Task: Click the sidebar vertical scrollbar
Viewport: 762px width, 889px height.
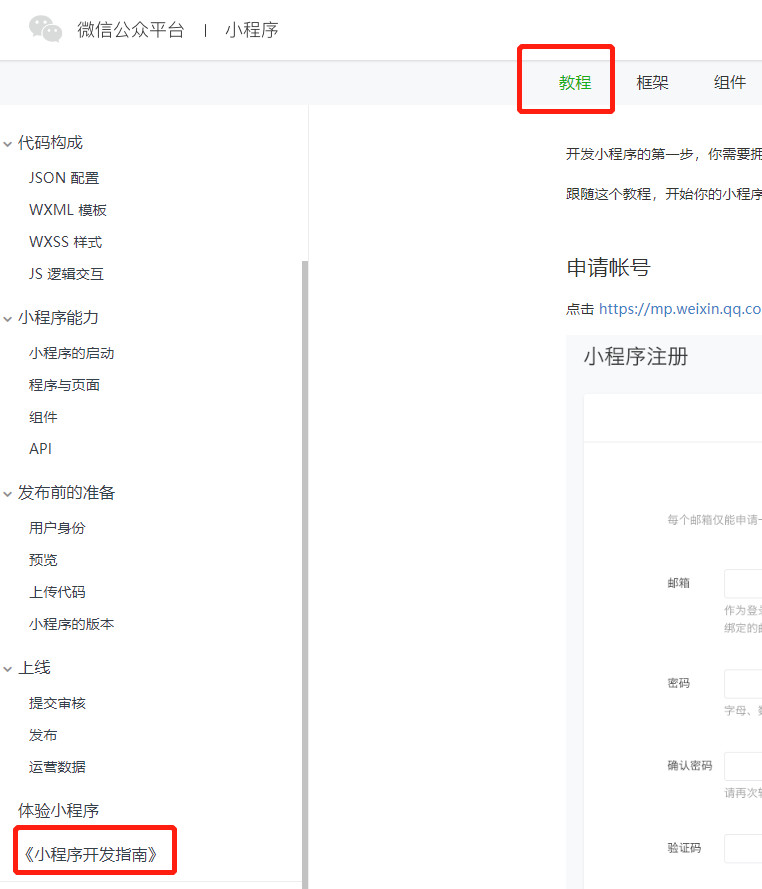Action: pos(305,573)
